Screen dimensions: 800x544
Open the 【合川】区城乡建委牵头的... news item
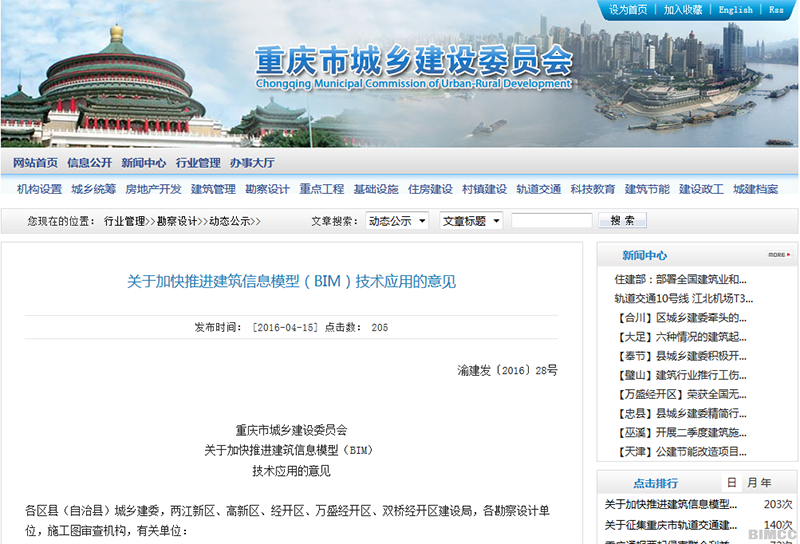tap(680, 318)
